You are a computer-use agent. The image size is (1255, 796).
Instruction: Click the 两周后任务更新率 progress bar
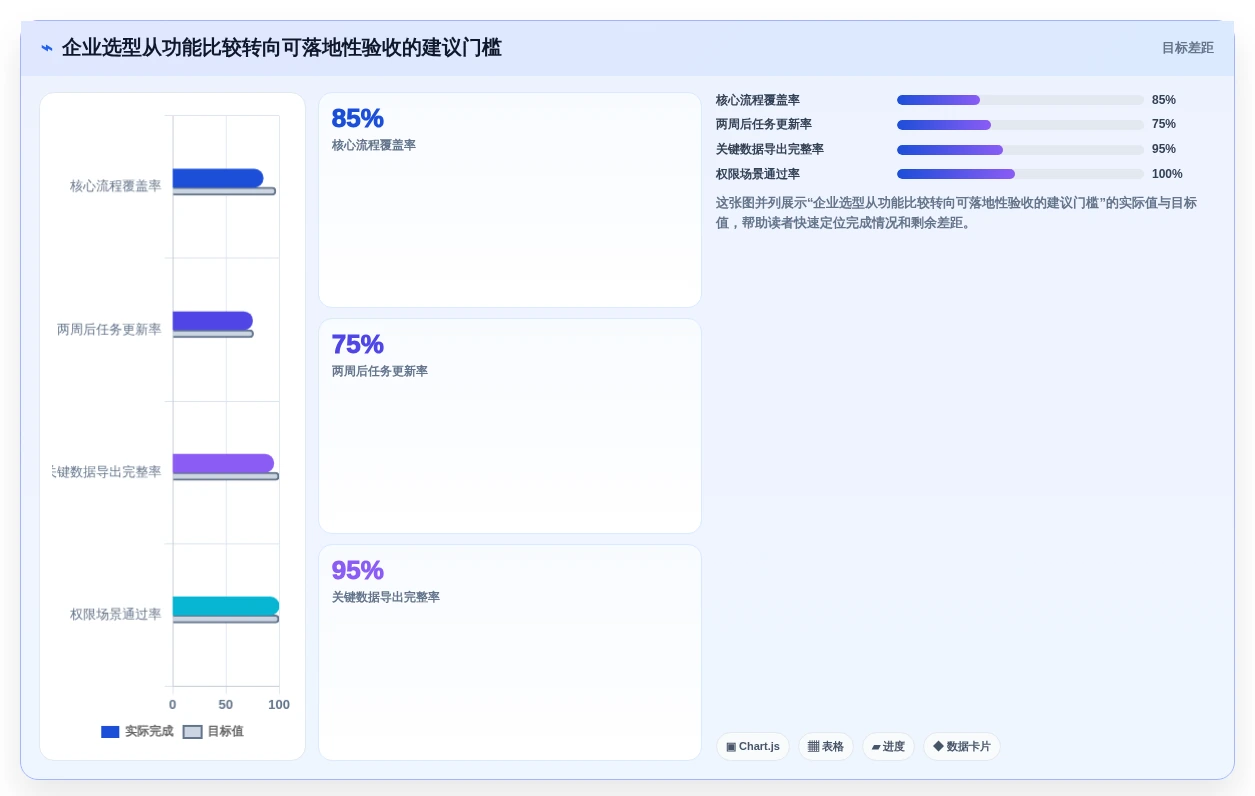(1020, 125)
